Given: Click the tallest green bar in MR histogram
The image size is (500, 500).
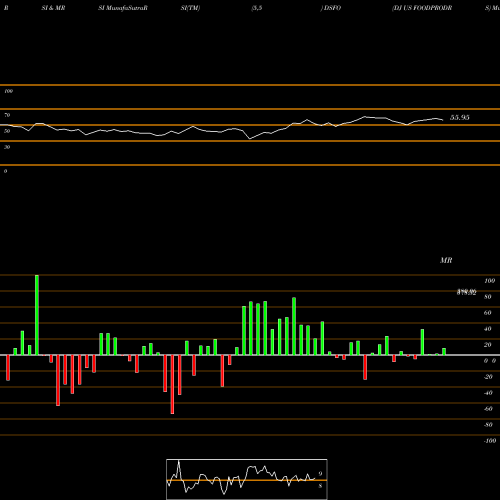Looking at the screenshot, I should tap(37, 315).
